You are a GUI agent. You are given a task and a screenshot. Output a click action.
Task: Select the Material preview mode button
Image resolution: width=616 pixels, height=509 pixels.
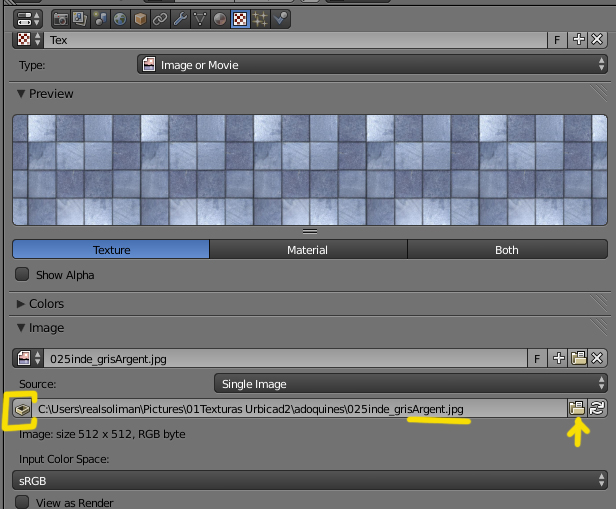point(308,249)
